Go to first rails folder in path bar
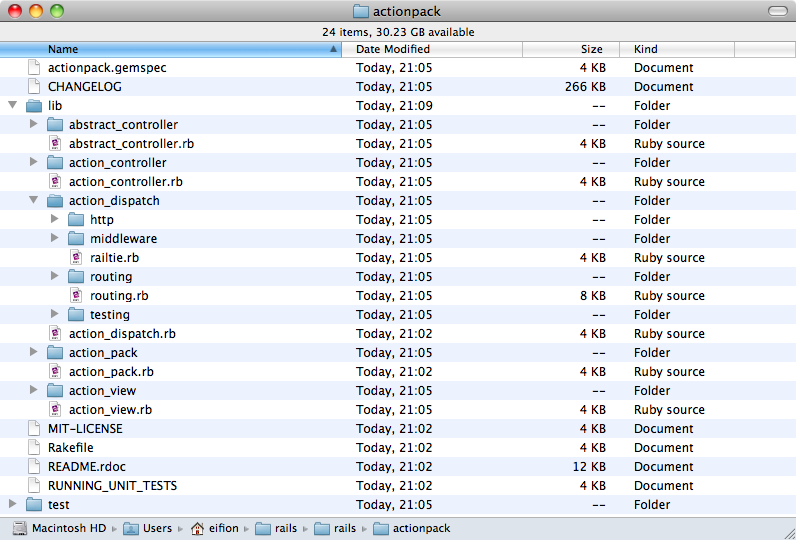 [276, 528]
